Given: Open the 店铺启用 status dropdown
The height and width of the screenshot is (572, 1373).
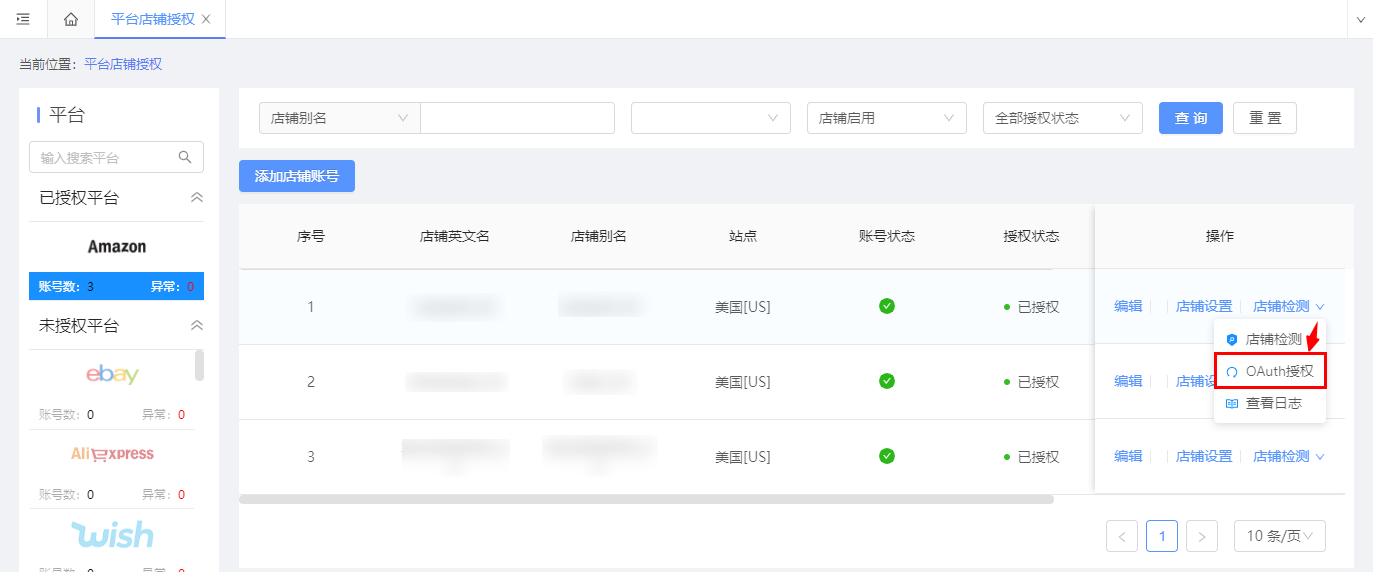Looking at the screenshot, I should coord(886,118).
